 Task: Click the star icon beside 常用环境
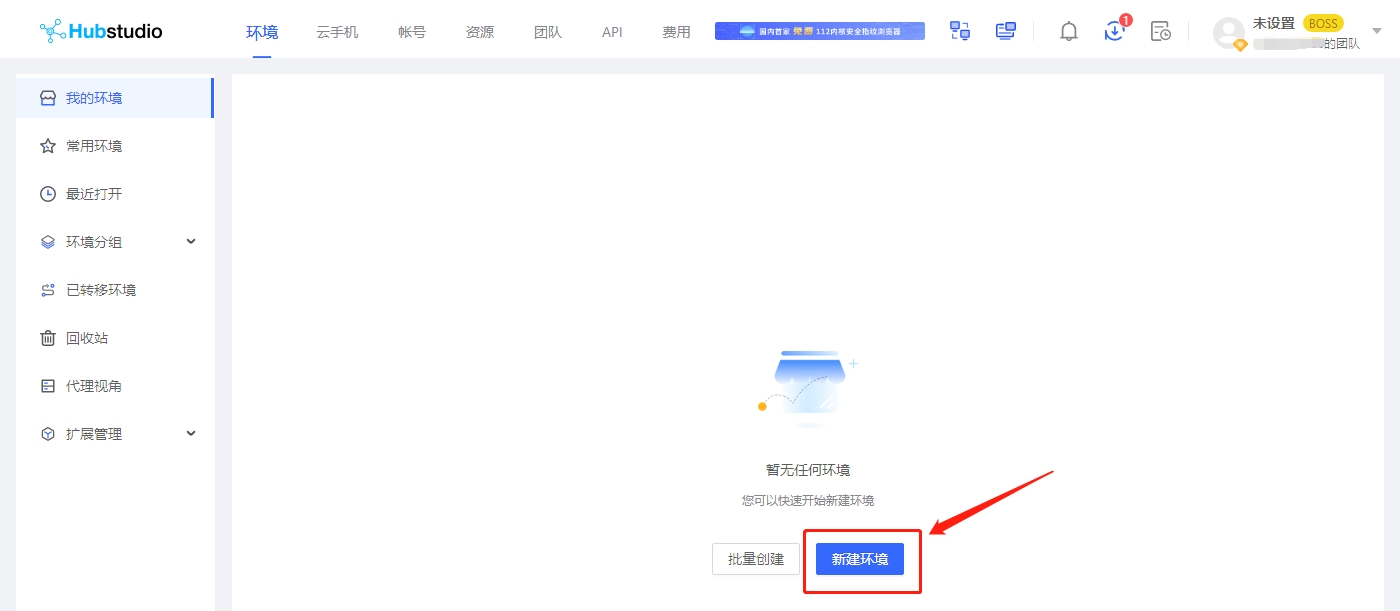[x=48, y=146]
